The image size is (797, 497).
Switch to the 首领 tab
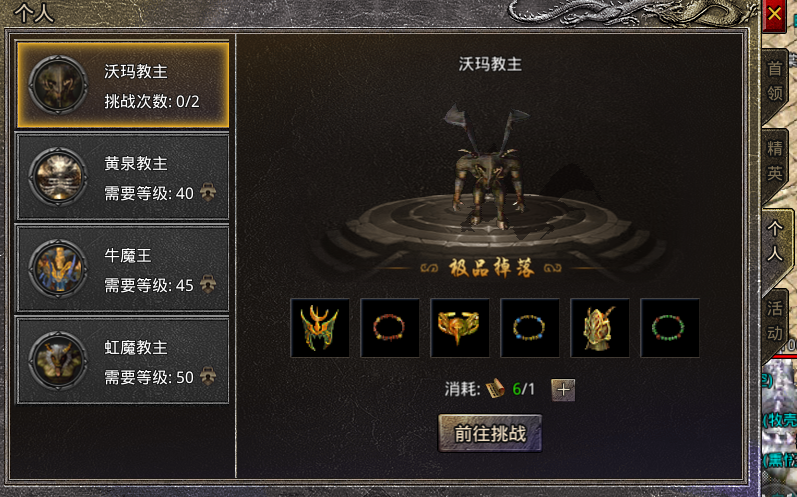(x=775, y=81)
